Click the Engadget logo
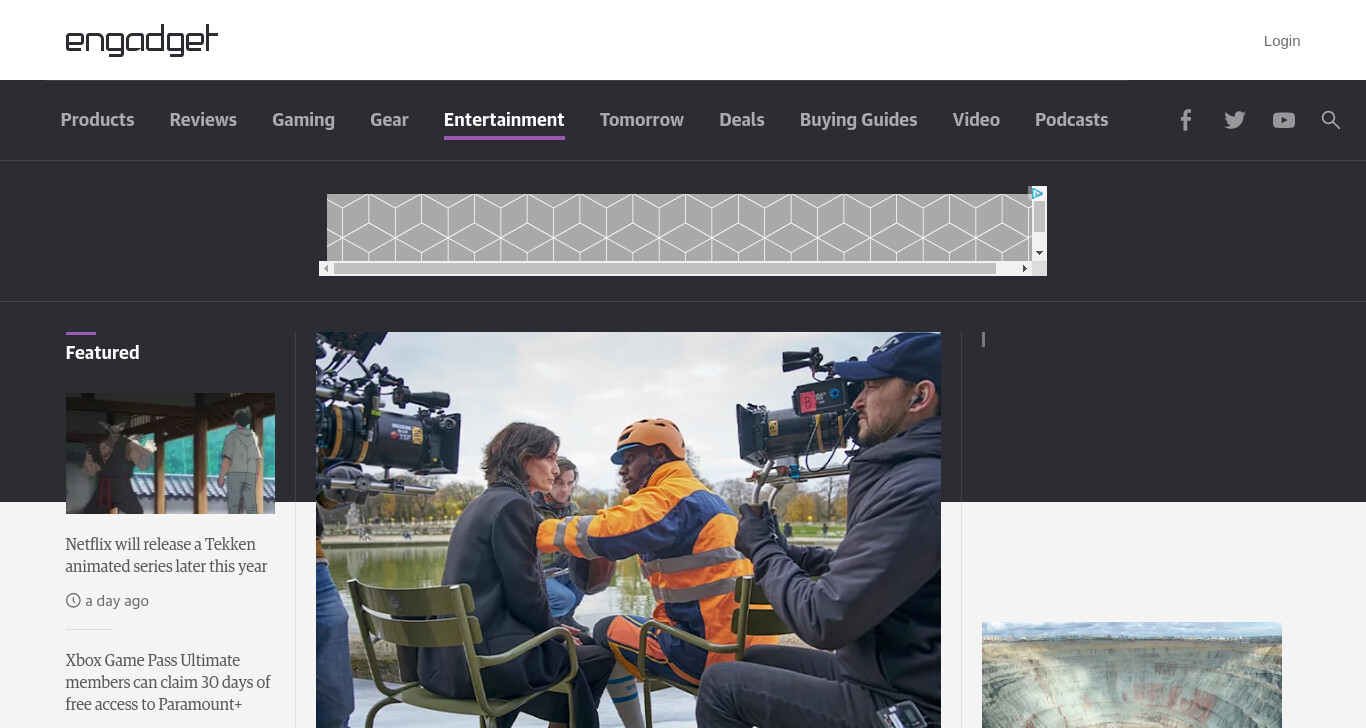The height and width of the screenshot is (728, 1366). click(x=141, y=41)
